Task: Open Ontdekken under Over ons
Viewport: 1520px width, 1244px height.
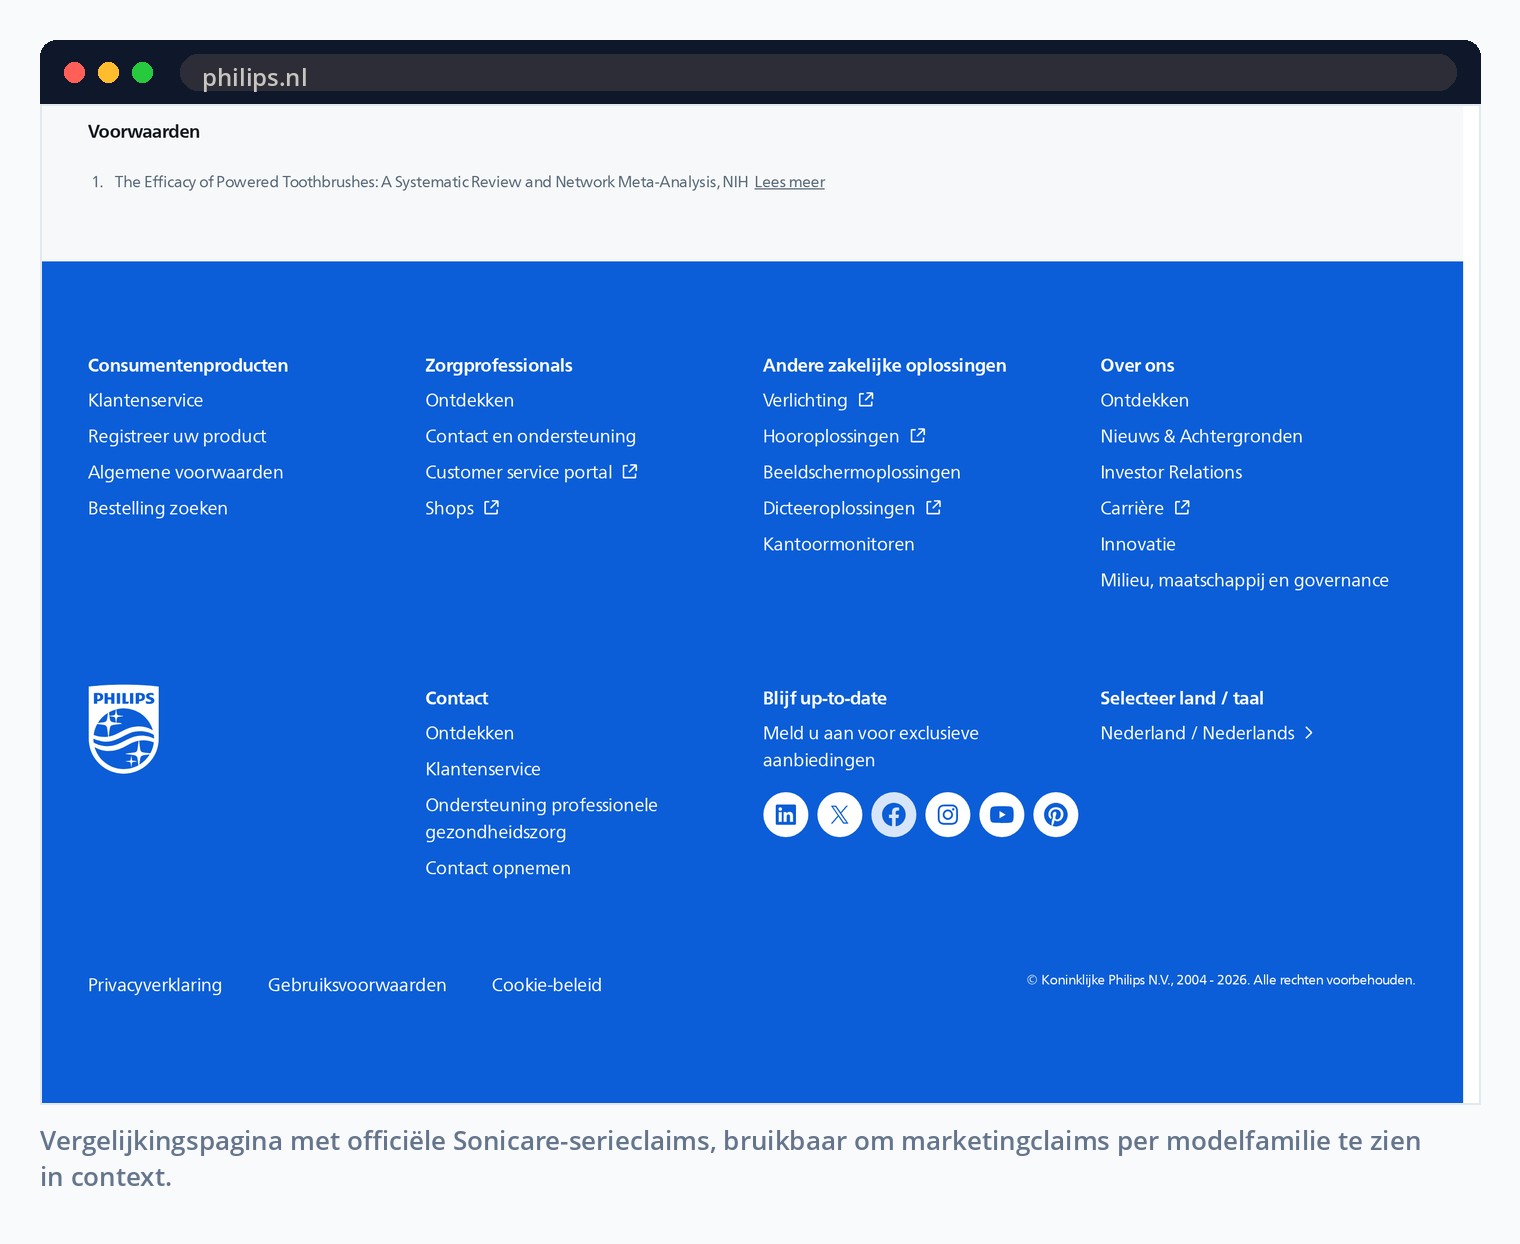Action: 1145,400
